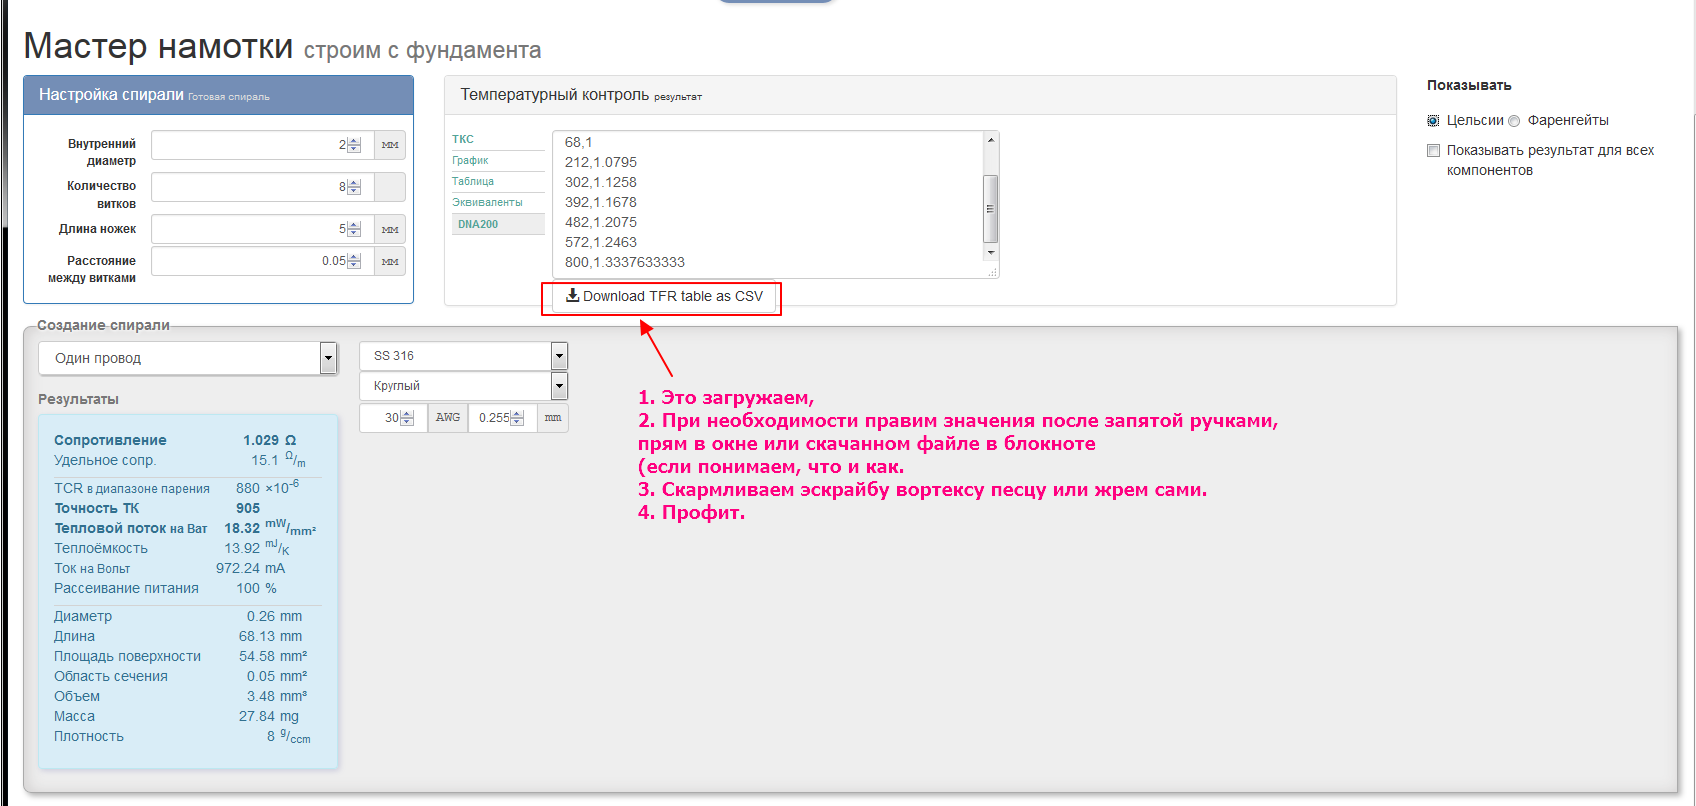Open the Один провод dropdown

pos(188,358)
